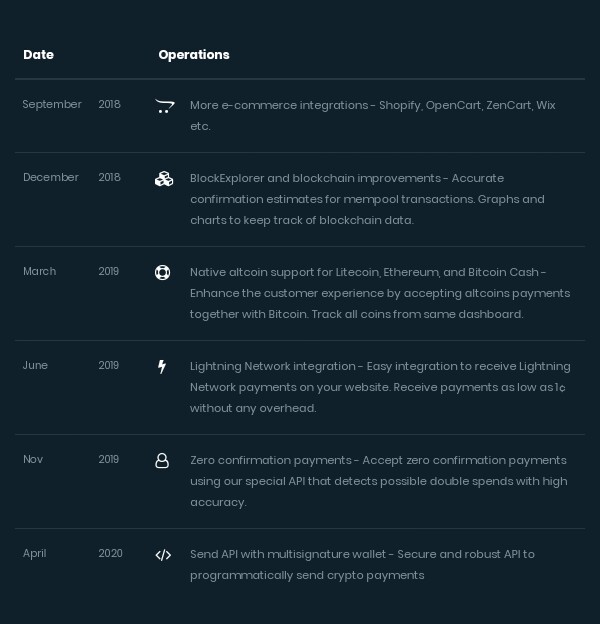Click the 2020 year label
Screen dimensions: 600x624
[x=110, y=554]
